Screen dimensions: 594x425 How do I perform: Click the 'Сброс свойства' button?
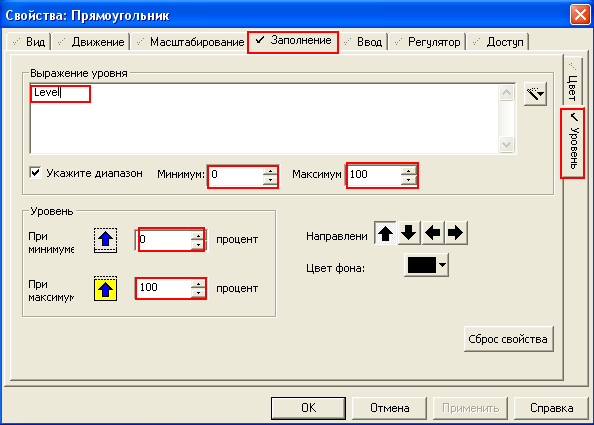coord(508,339)
